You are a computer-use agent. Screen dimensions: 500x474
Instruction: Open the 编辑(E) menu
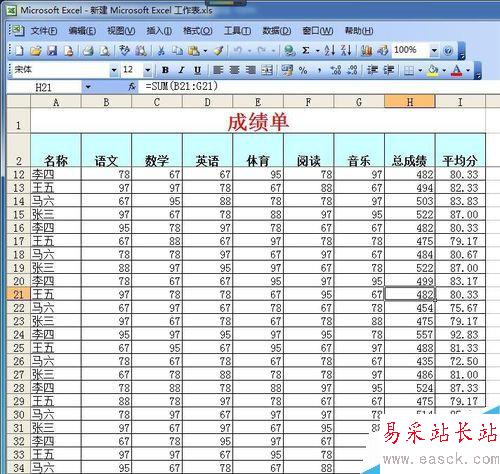82,31
